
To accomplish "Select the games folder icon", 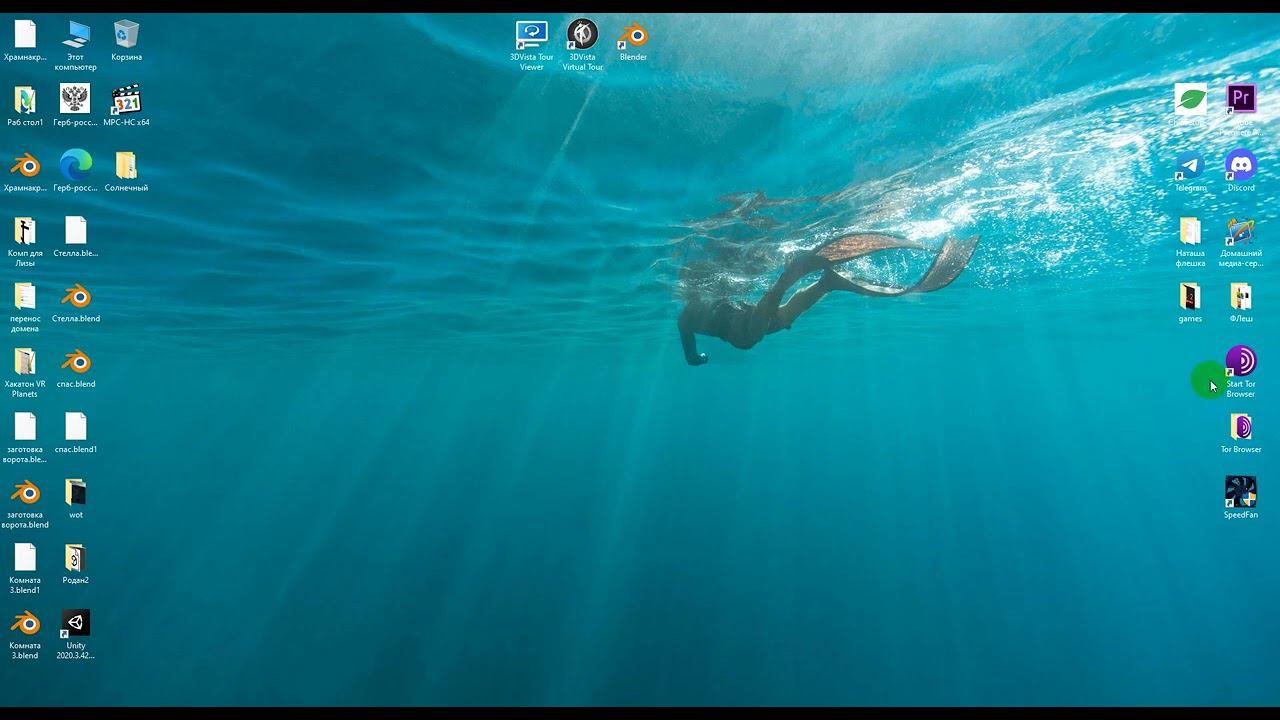I will tap(1190, 296).
